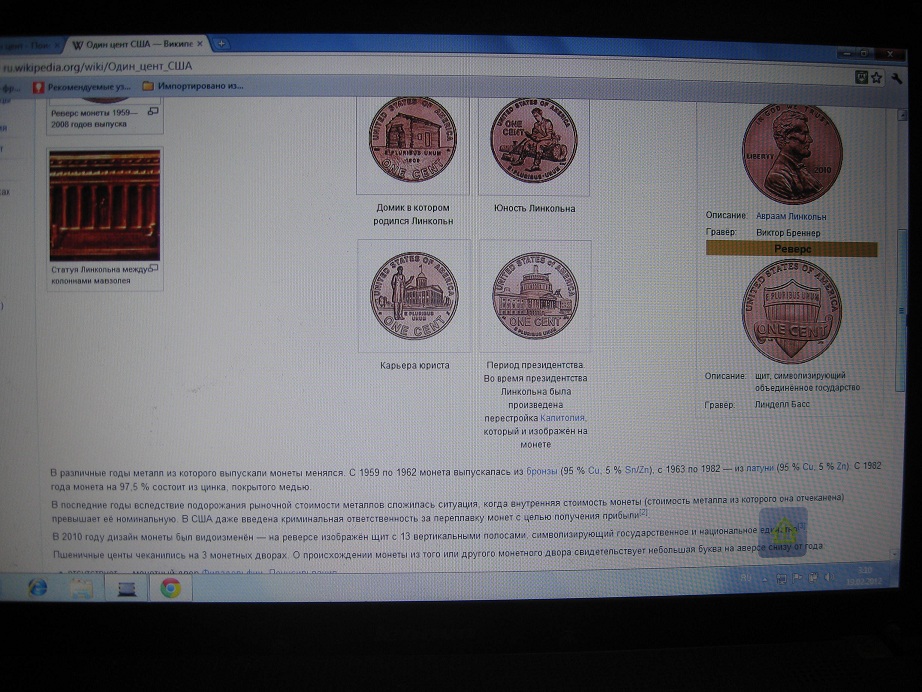Click the 'Юность Линкольна' caption text
This screenshot has height=692, width=922.
[535, 208]
